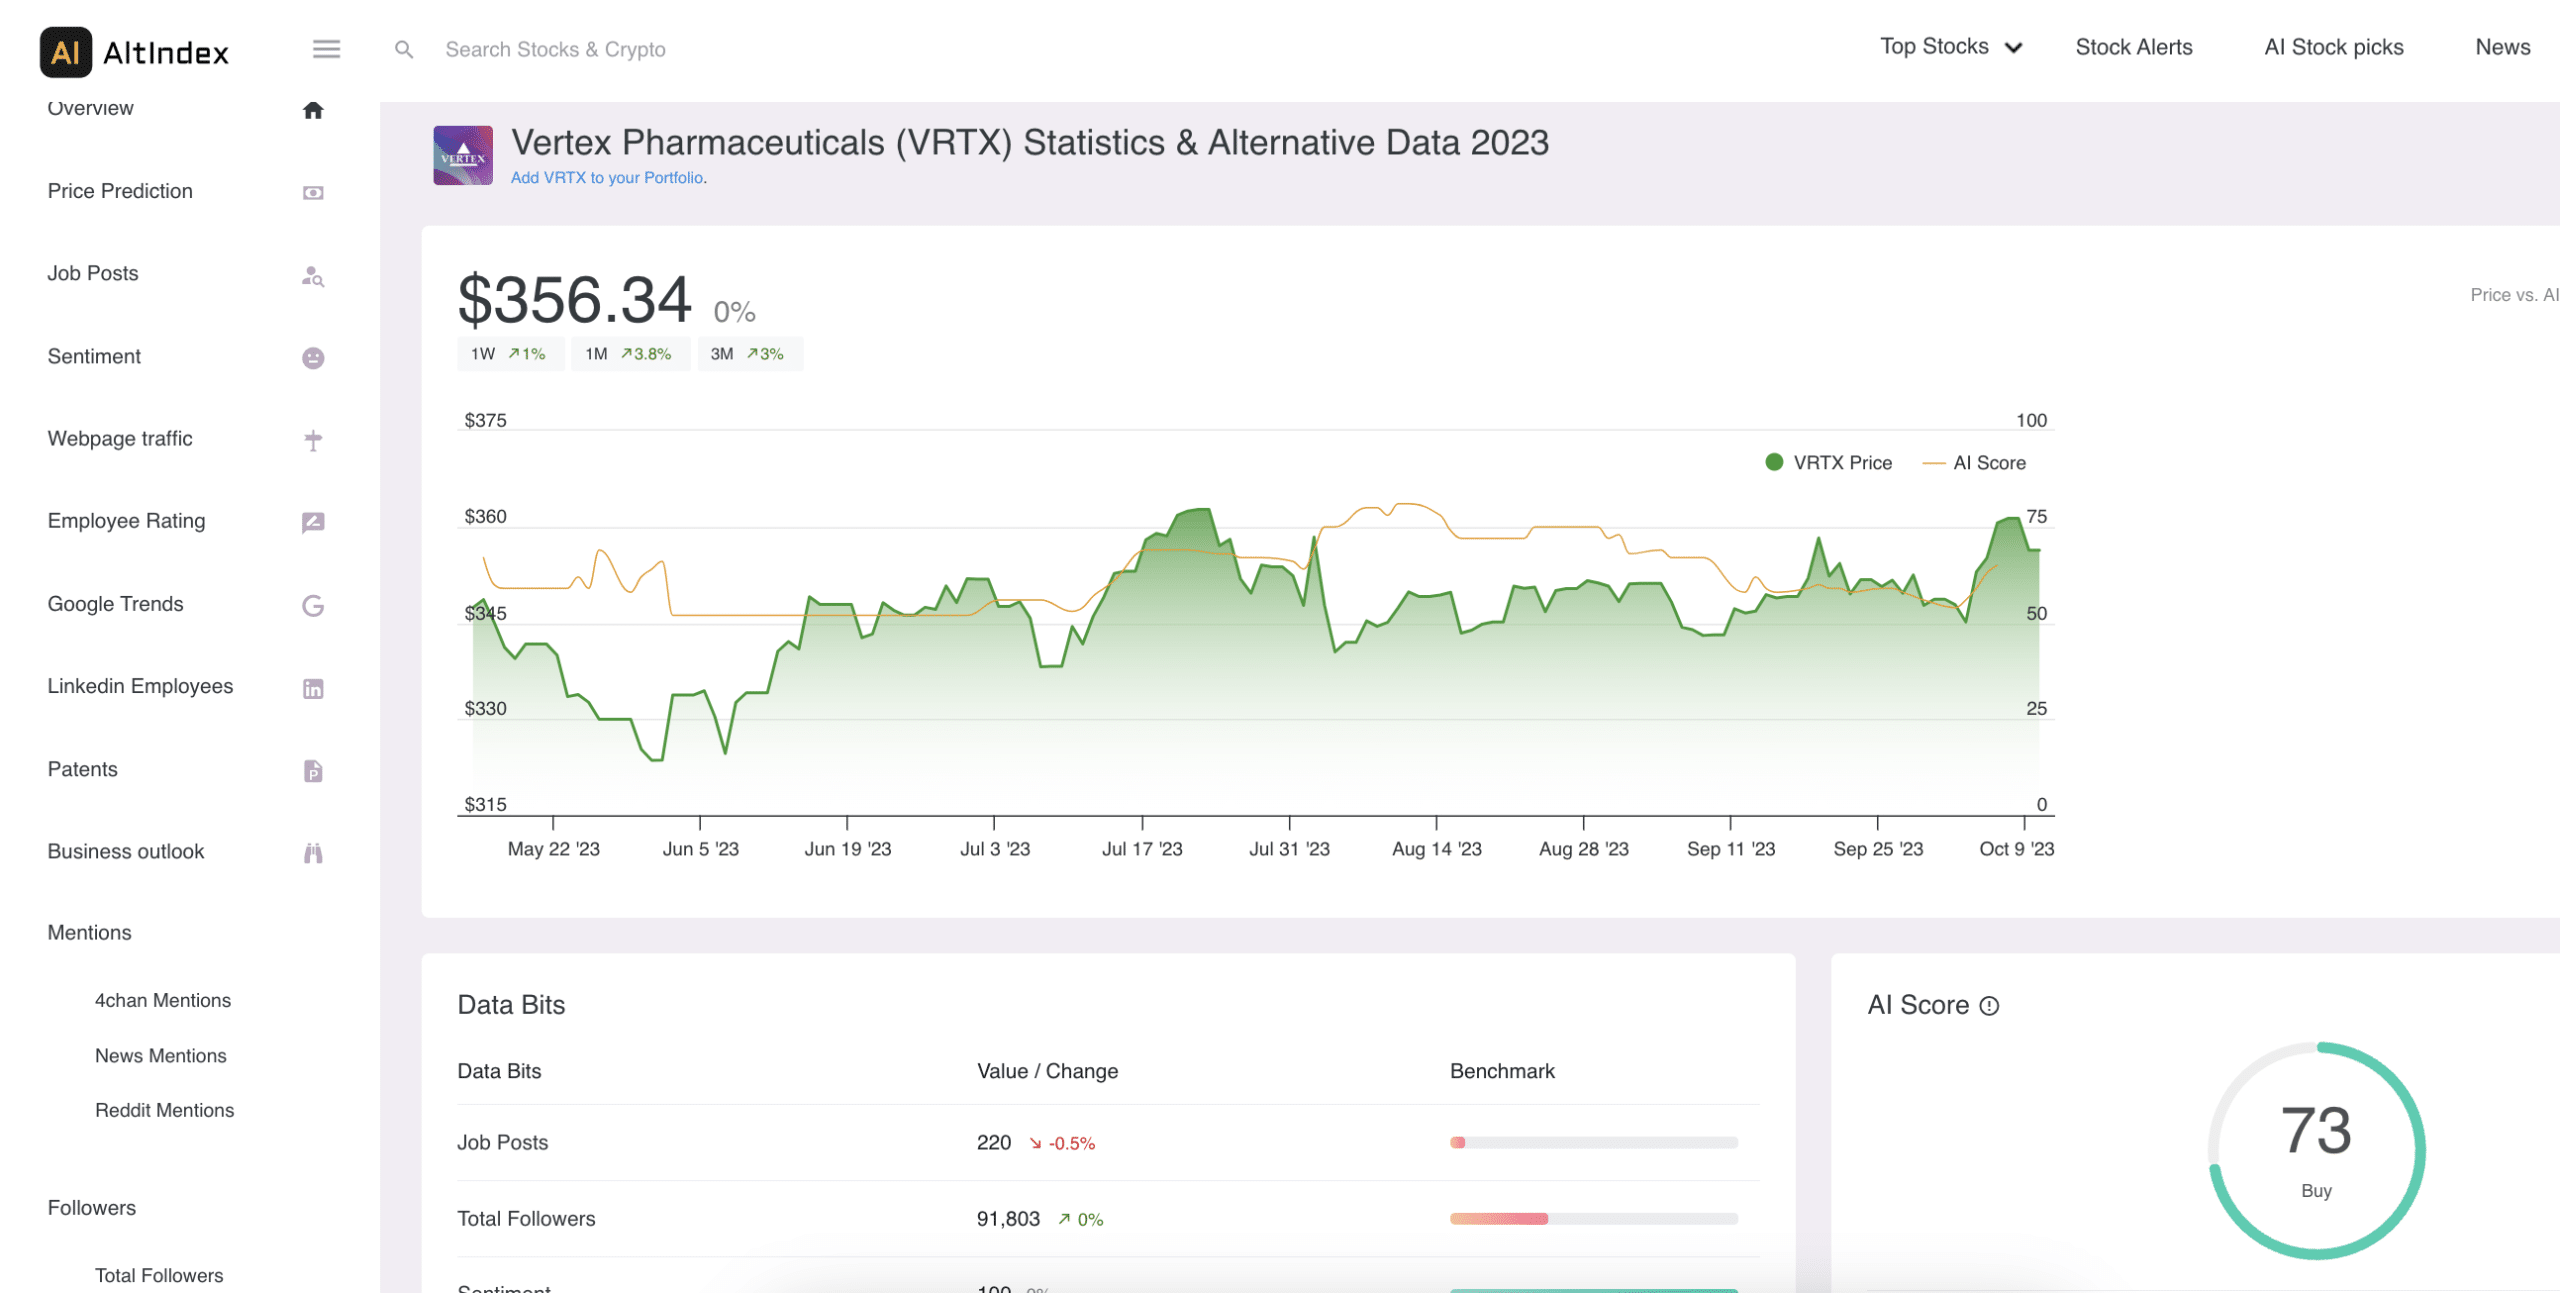2560x1293 pixels.
Task: Click the Sentiment face icon
Action: (x=313, y=358)
